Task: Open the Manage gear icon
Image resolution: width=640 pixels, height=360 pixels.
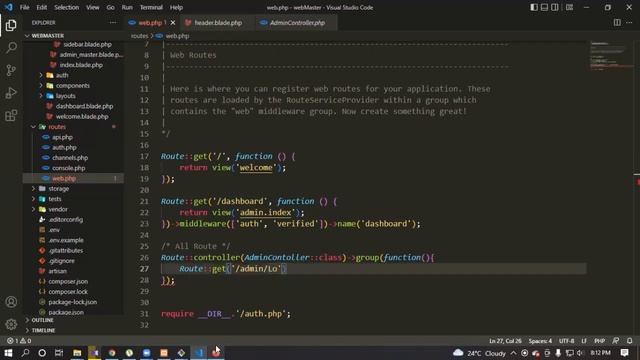Action: tap(11, 324)
